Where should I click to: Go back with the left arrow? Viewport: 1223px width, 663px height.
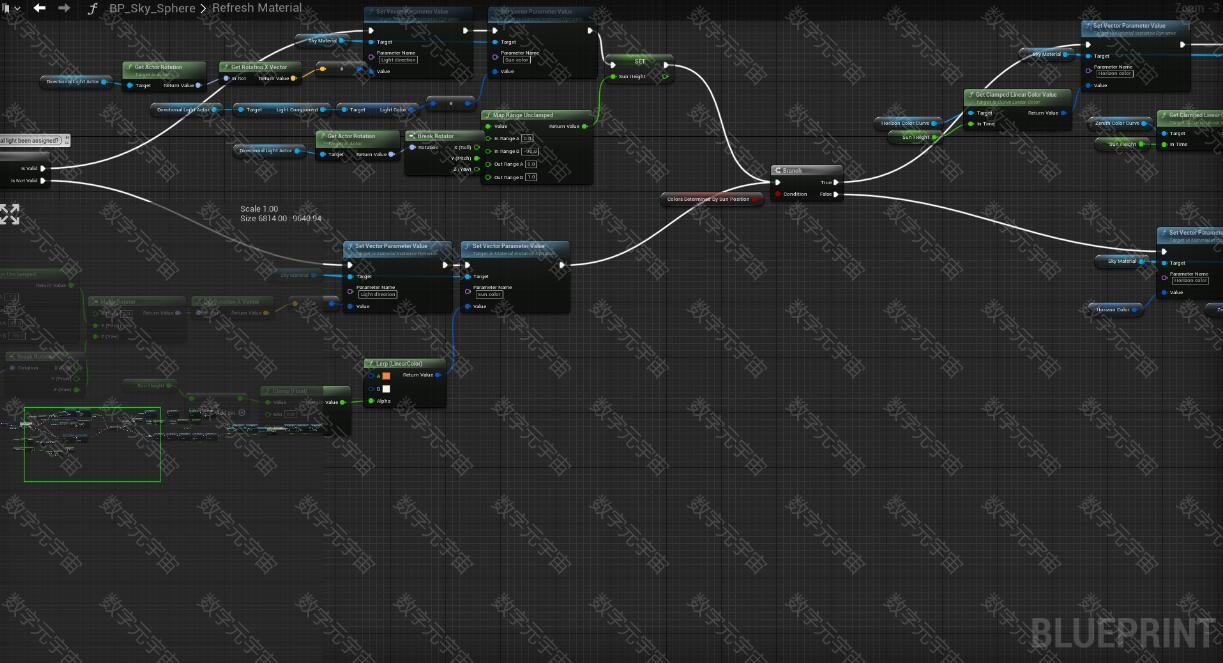click(40, 8)
